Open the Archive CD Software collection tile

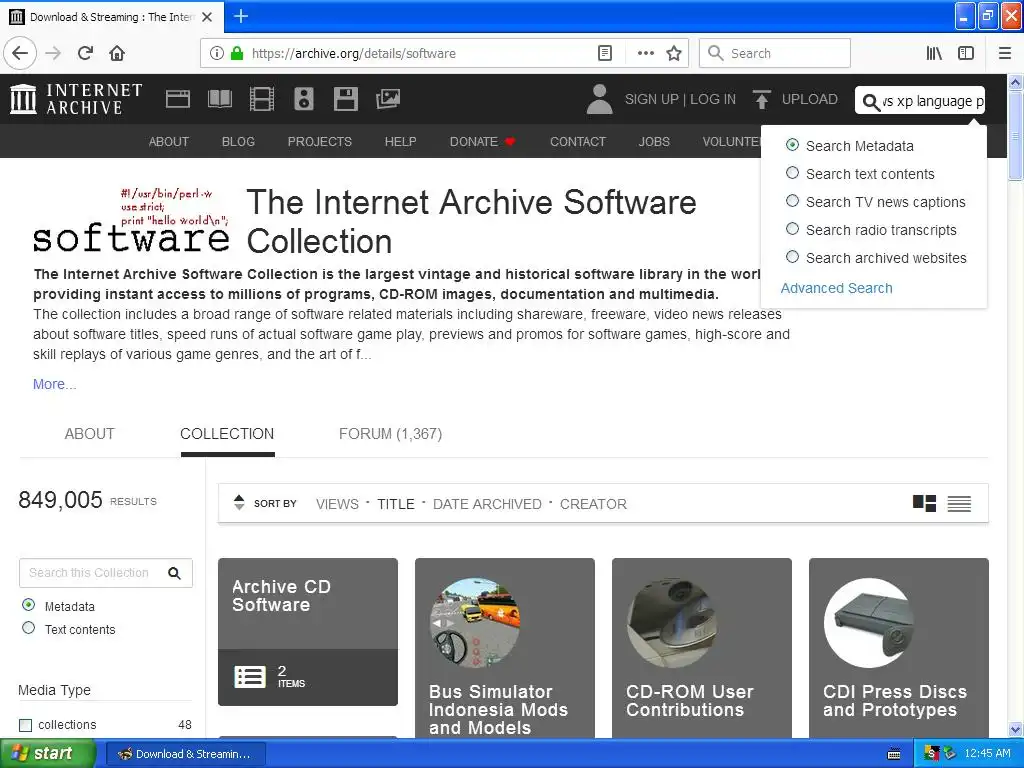click(x=308, y=632)
